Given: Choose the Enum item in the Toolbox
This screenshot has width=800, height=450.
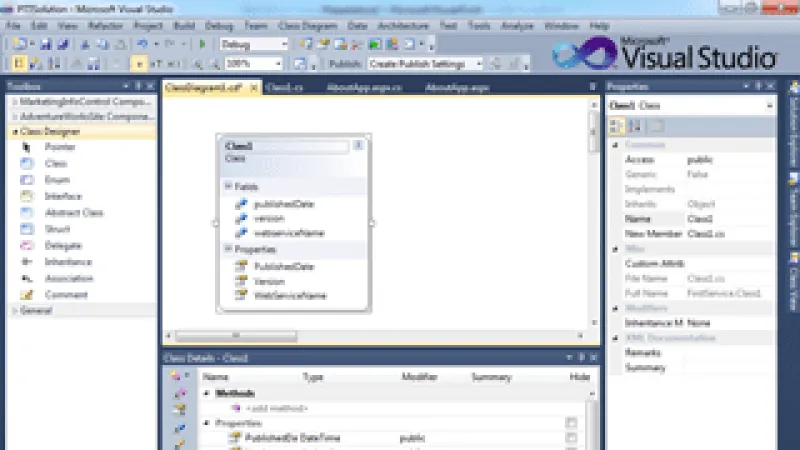Looking at the screenshot, I should click(x=56, y=180).
